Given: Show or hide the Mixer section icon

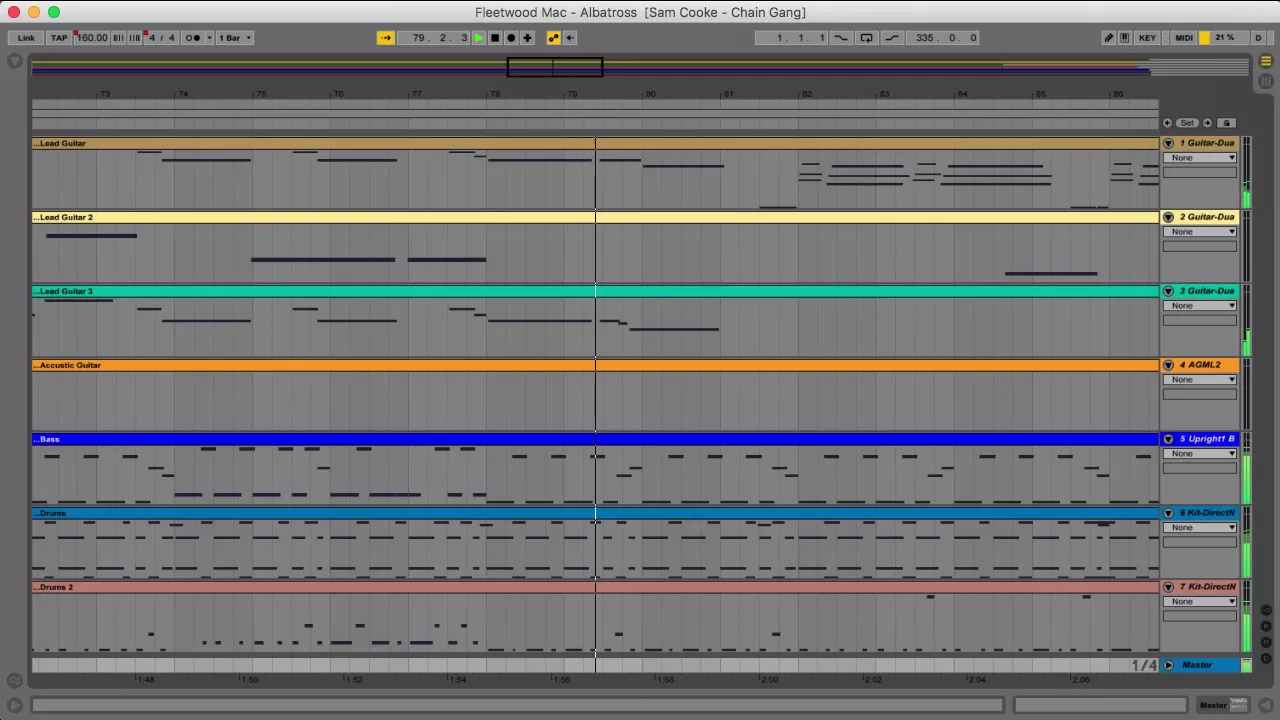Looking at the screenshot, I should point(1265,642).
